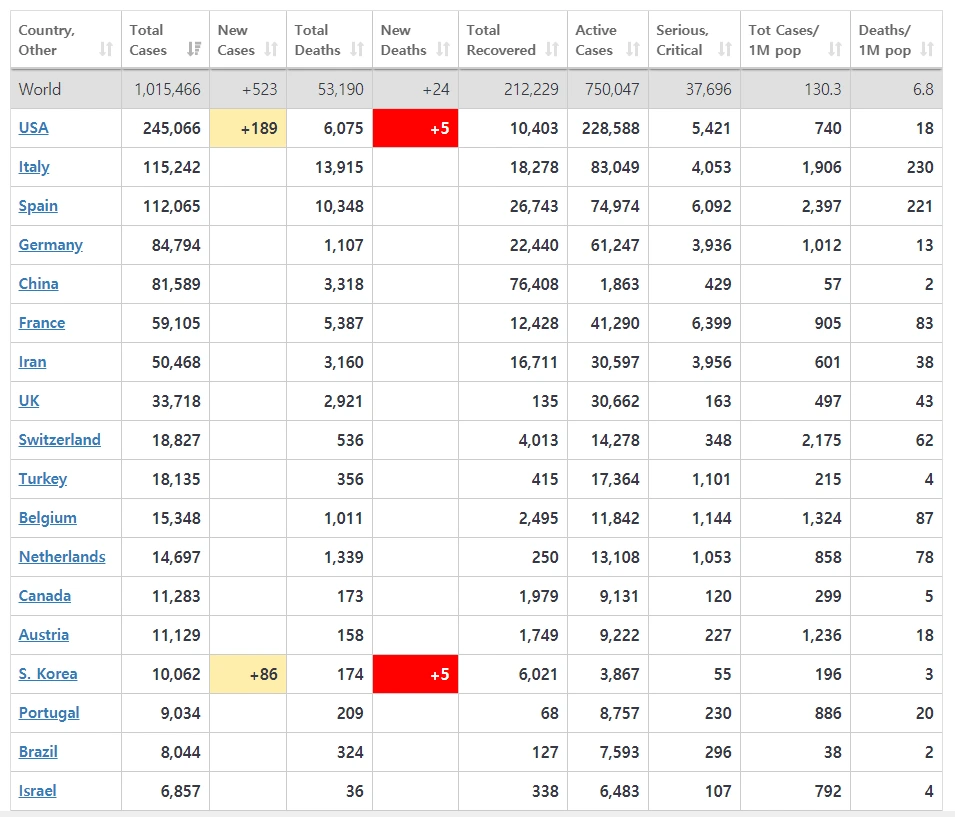Click UK total deaths 2,921
This screenshot has height=817, width=955.
(x=344, y=401)
